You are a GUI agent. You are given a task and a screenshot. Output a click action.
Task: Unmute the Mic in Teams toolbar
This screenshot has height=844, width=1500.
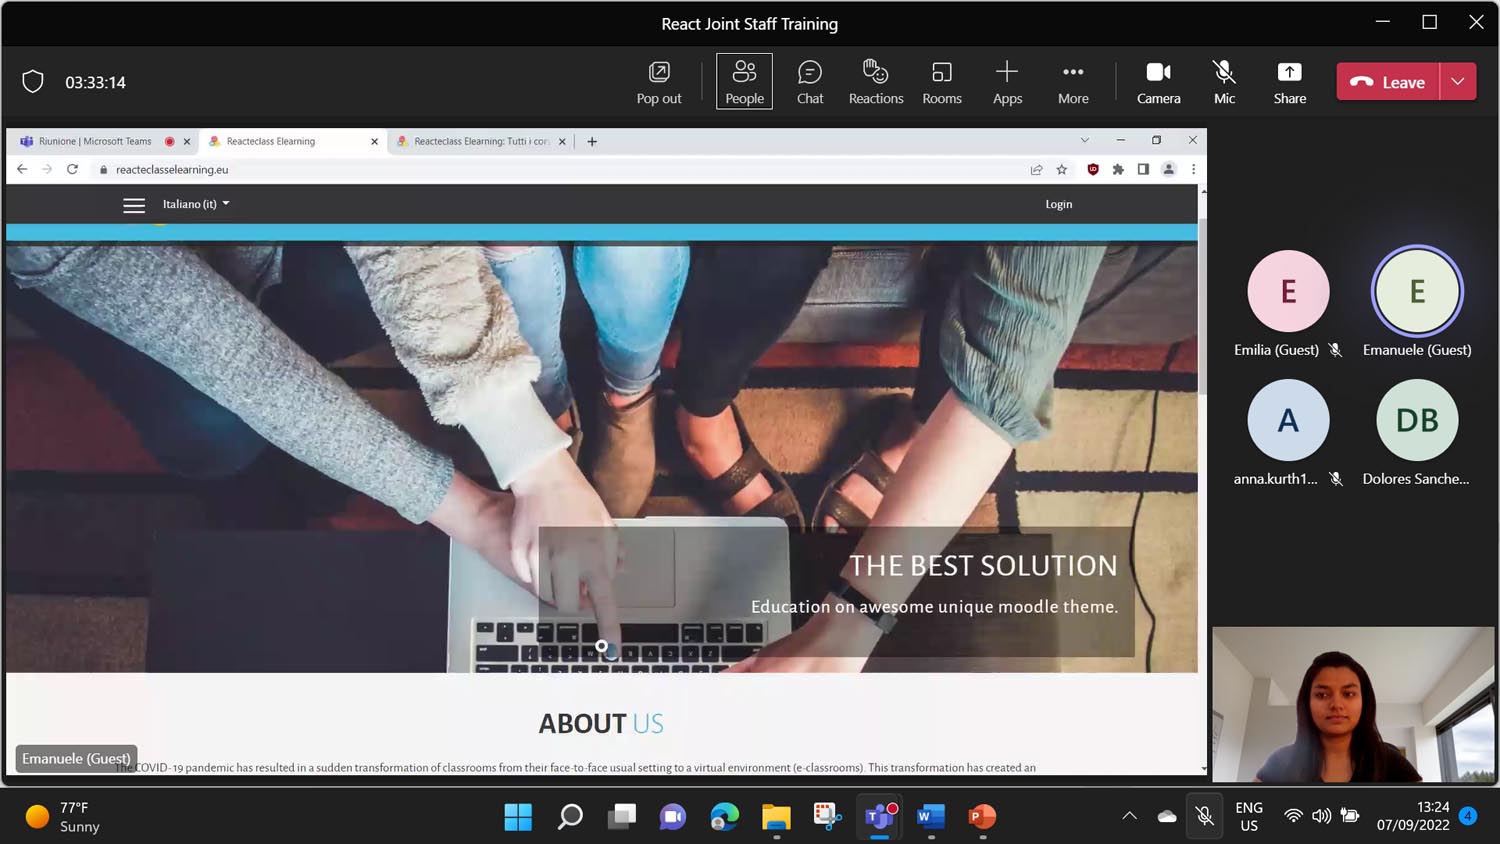1224,82
